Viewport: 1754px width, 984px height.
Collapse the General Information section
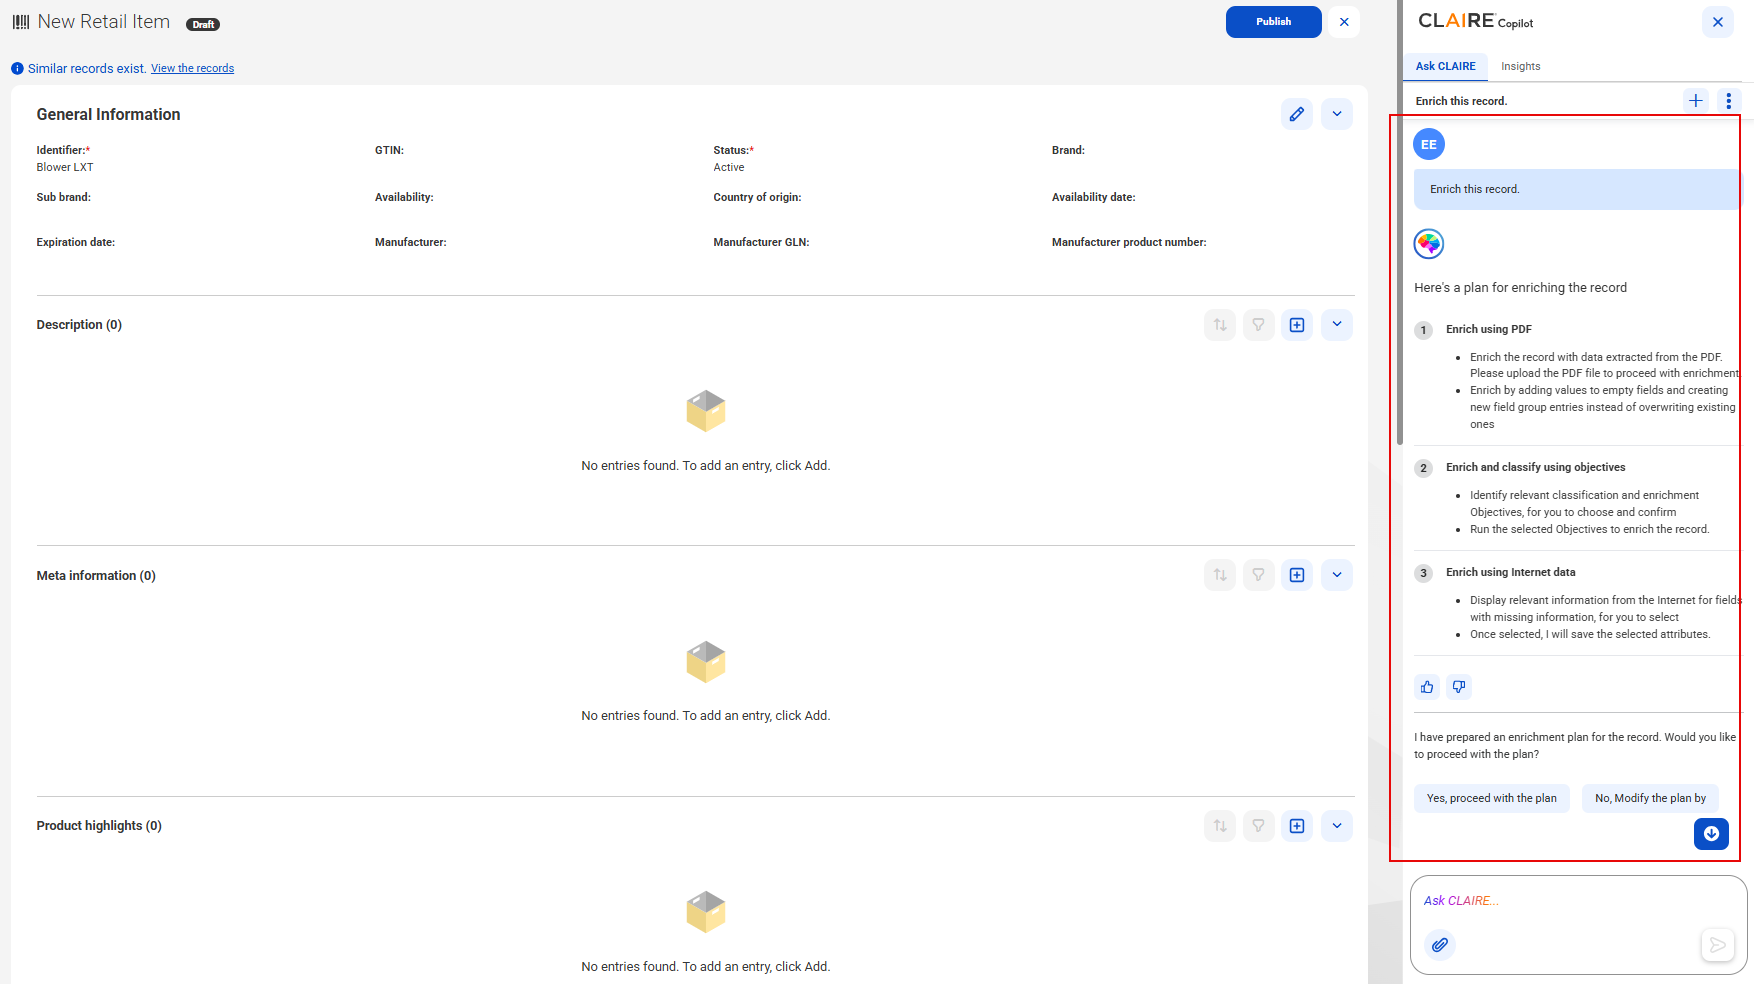click(x=1337, y=114)
